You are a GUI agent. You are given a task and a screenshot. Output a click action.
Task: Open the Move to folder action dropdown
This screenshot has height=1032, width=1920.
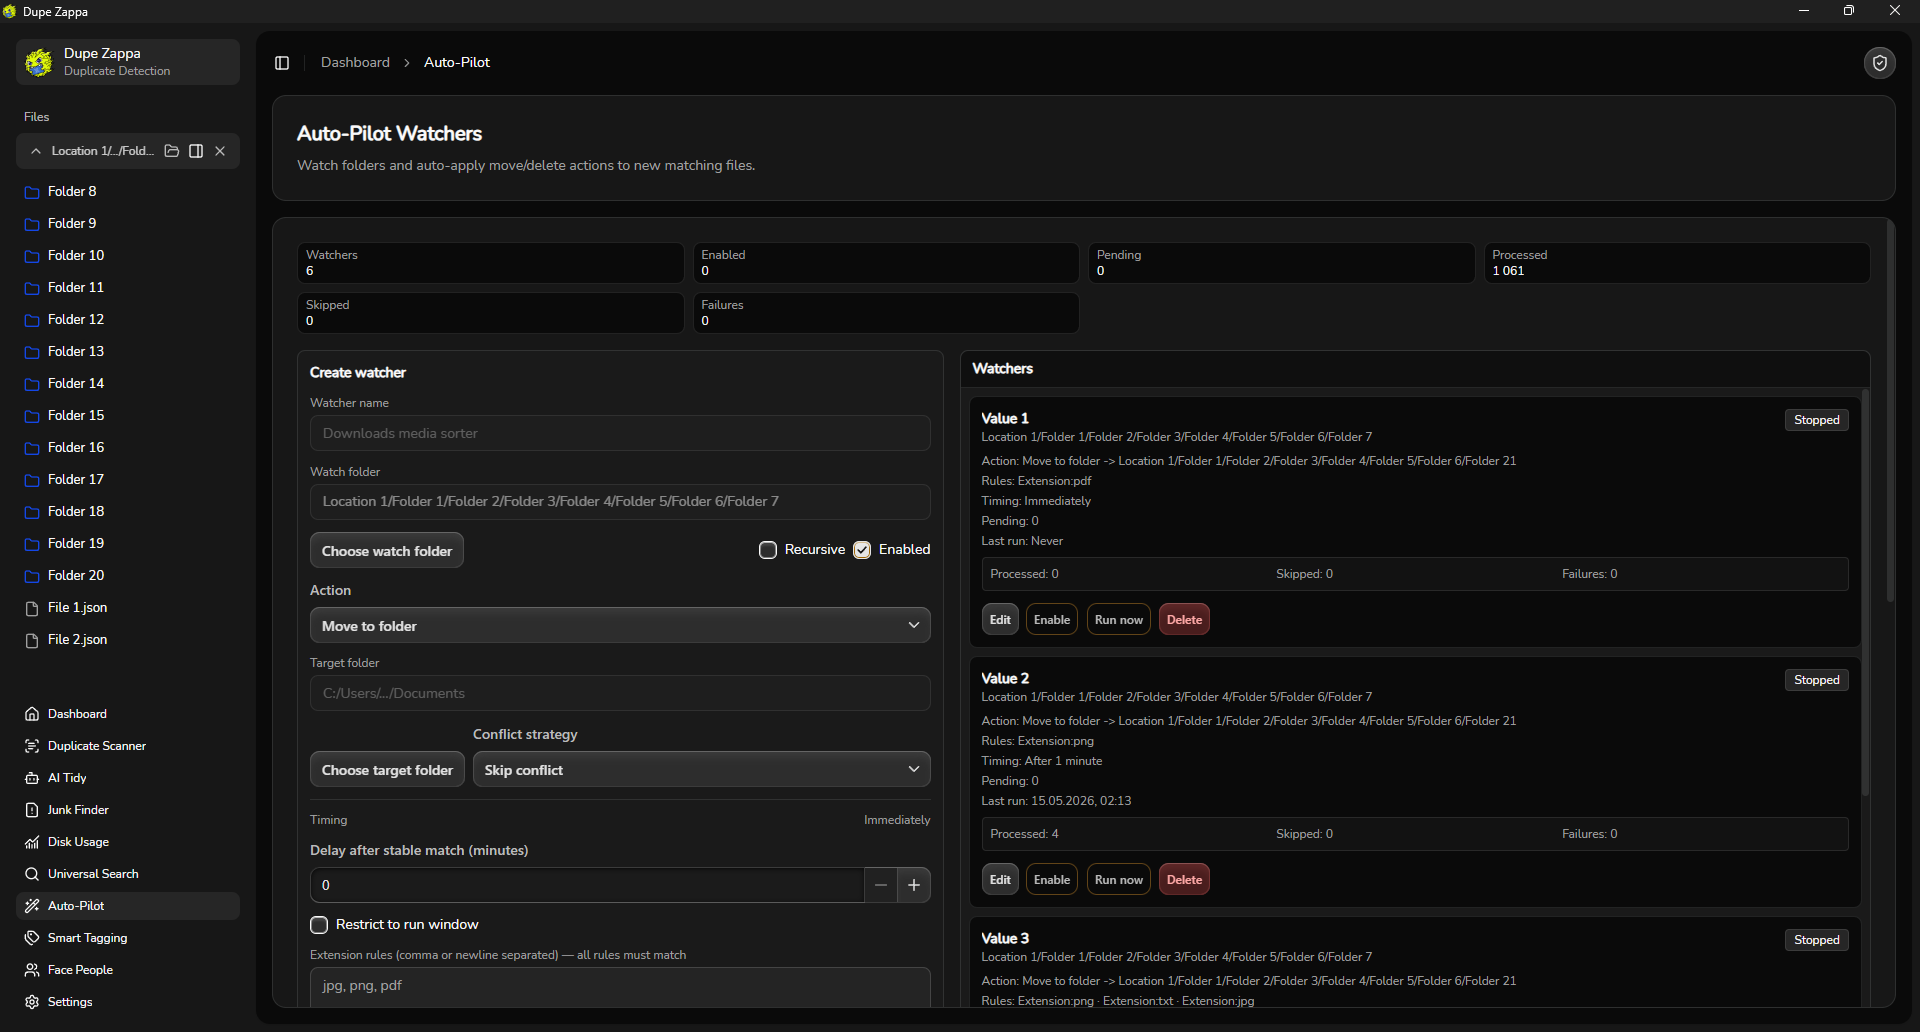point(620,626)
